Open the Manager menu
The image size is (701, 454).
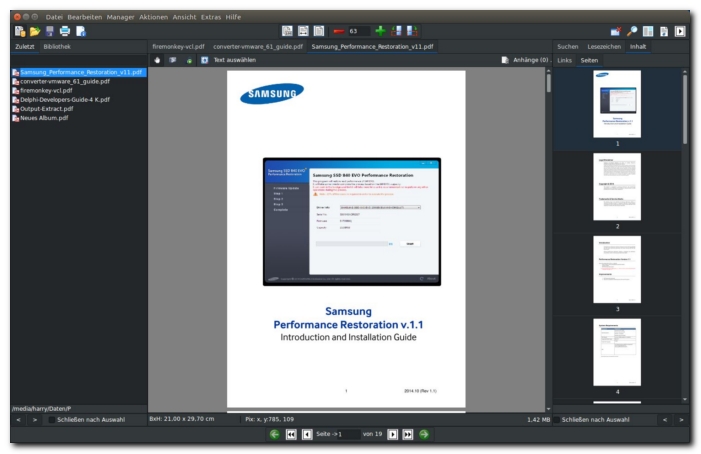tap(120, 17)
